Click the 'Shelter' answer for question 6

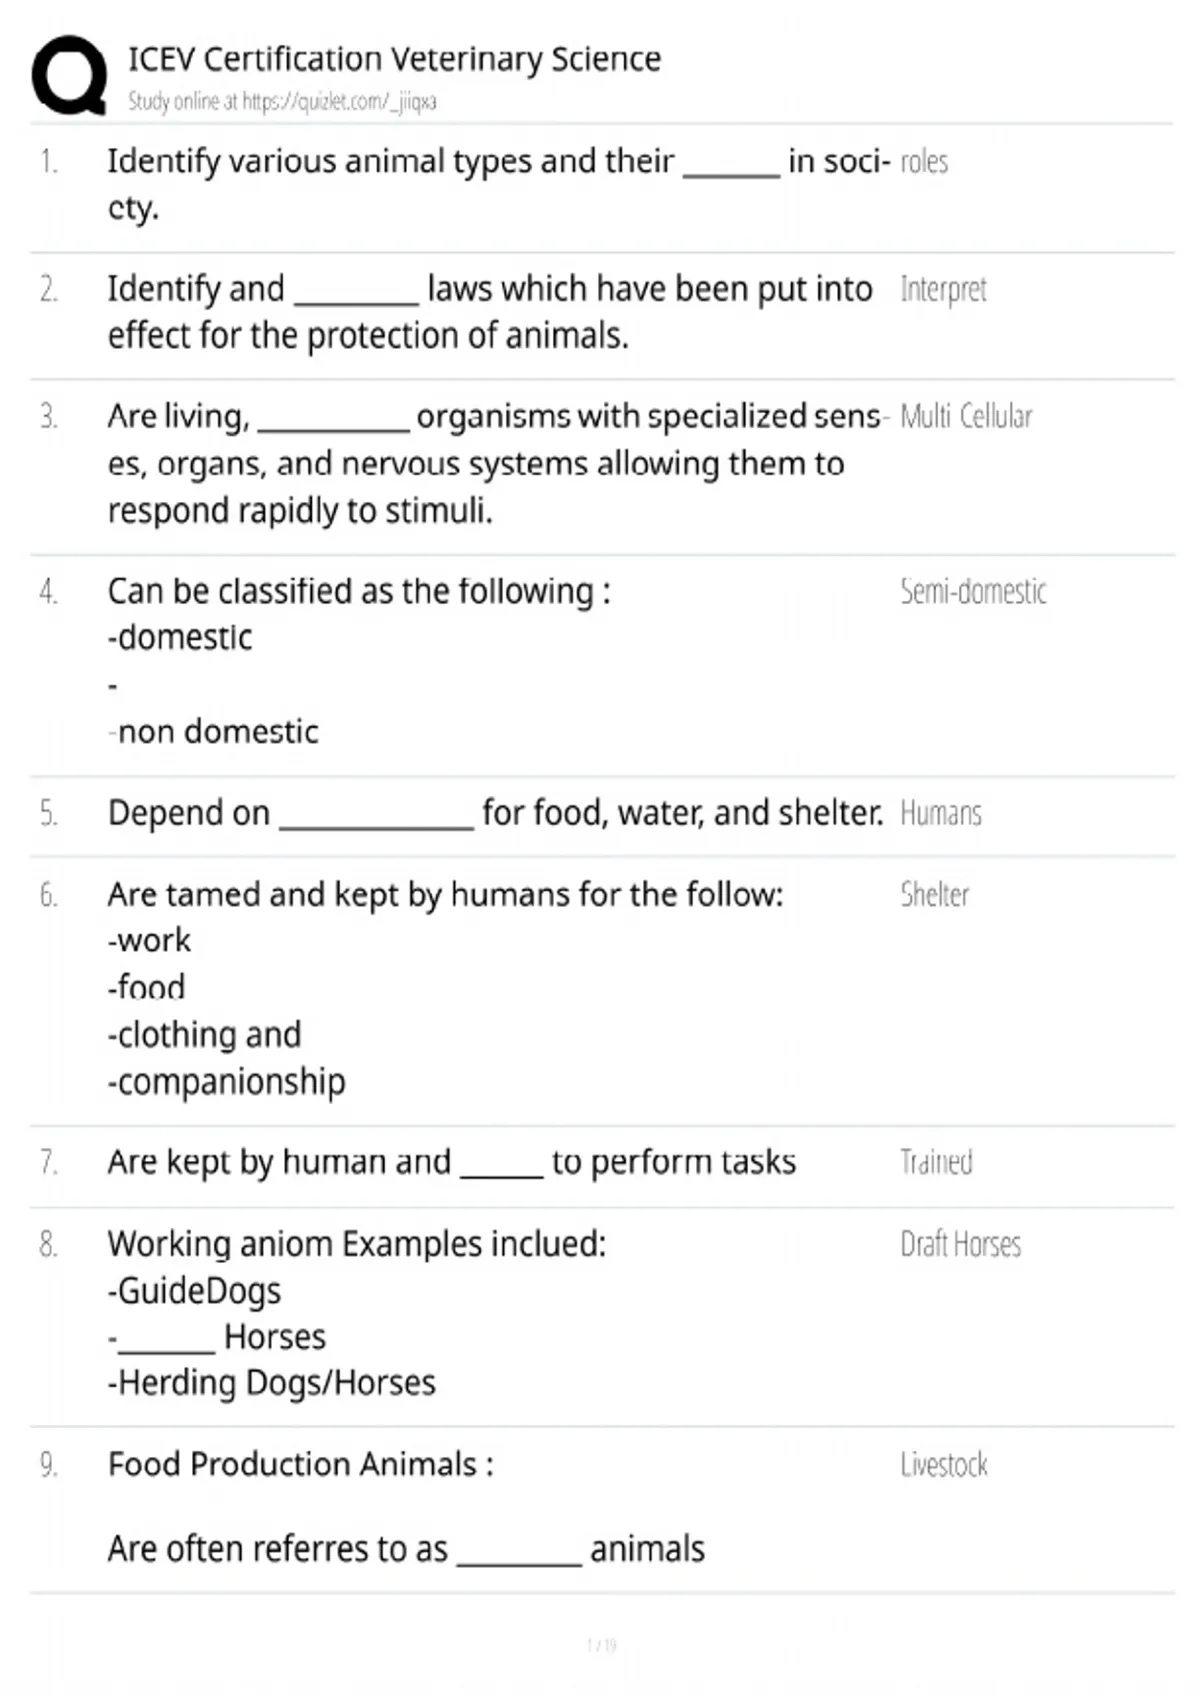click(934, 894)
